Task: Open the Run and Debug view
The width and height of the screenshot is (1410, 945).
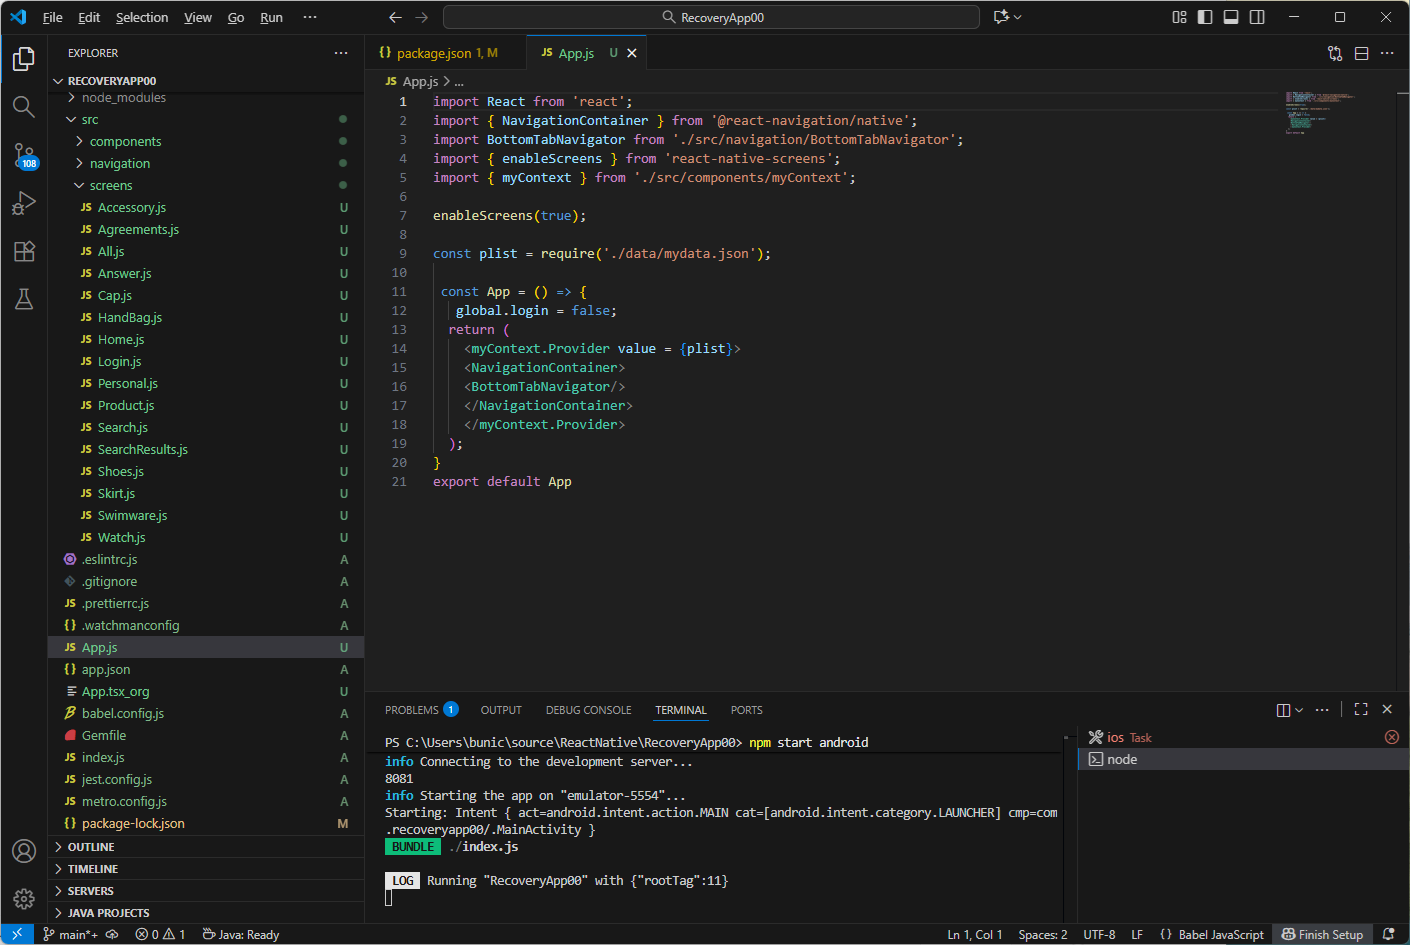Action: pyautogui.click(x=24, y=203)
